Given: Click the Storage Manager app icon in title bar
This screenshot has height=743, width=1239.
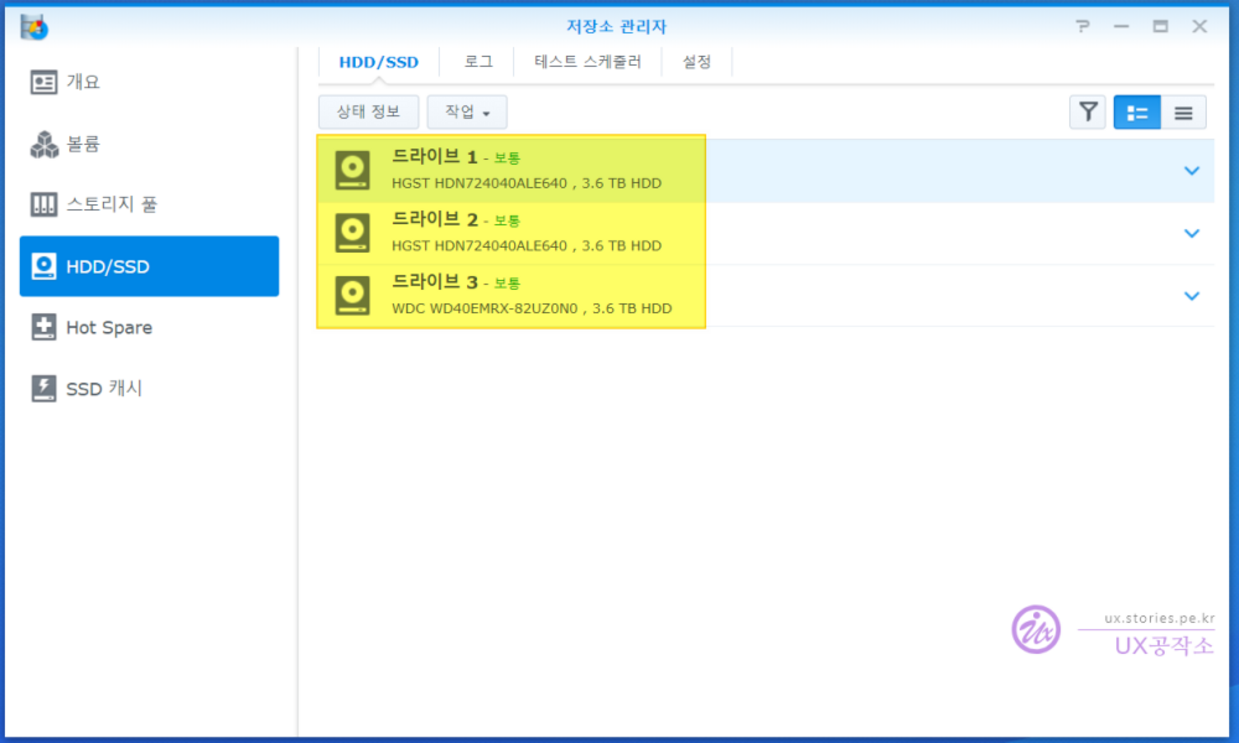Looking at the screenshot, I should point(34,26).
